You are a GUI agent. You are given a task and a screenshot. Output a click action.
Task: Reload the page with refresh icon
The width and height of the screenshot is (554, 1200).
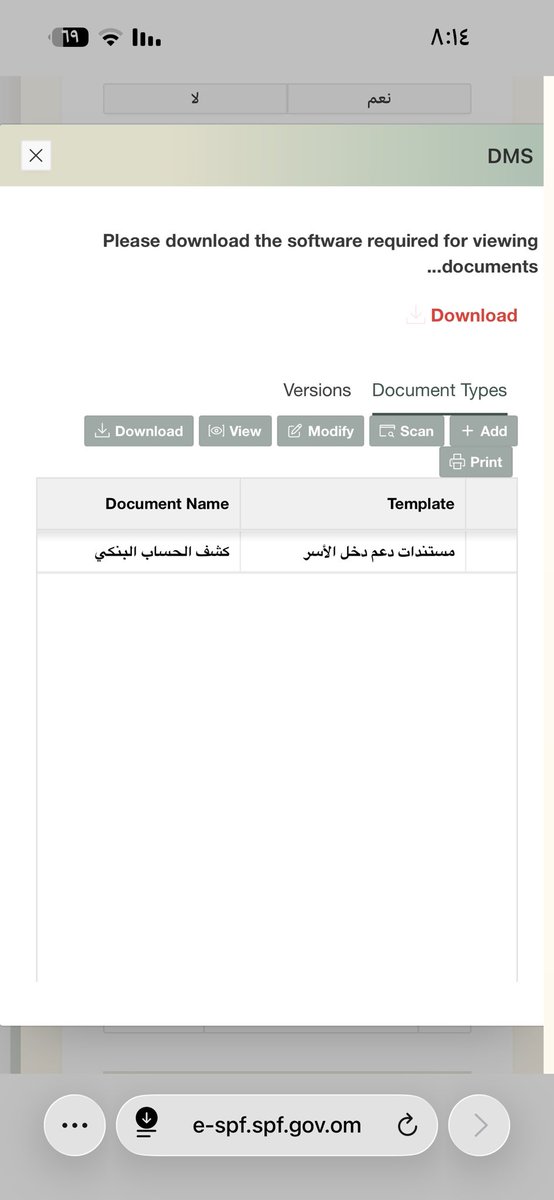point(407,1126)
